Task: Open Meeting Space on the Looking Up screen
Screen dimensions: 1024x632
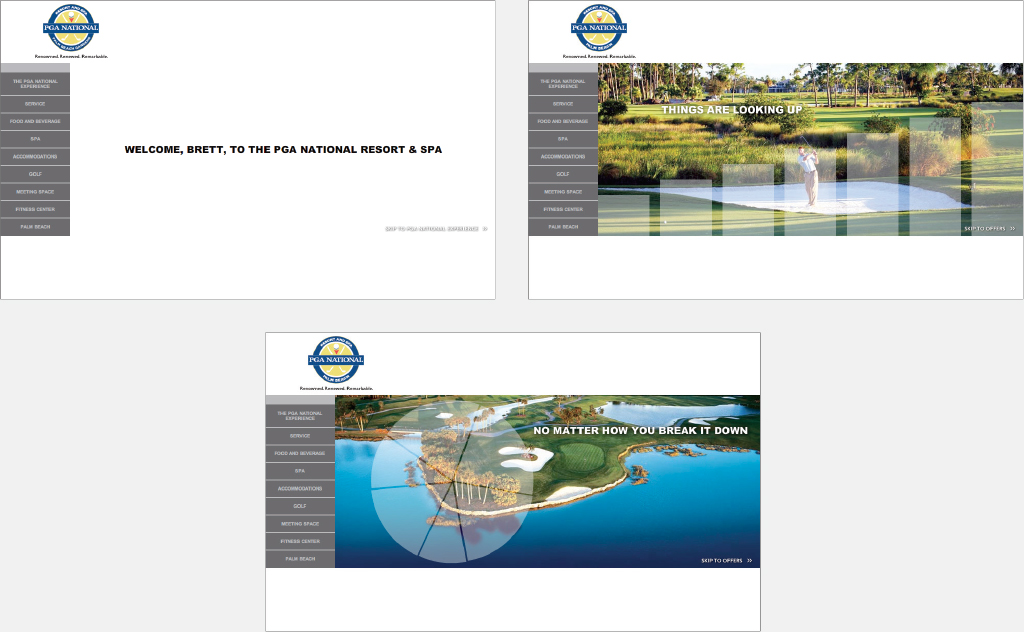Action: pyautogui.click(x=563, y=192)
